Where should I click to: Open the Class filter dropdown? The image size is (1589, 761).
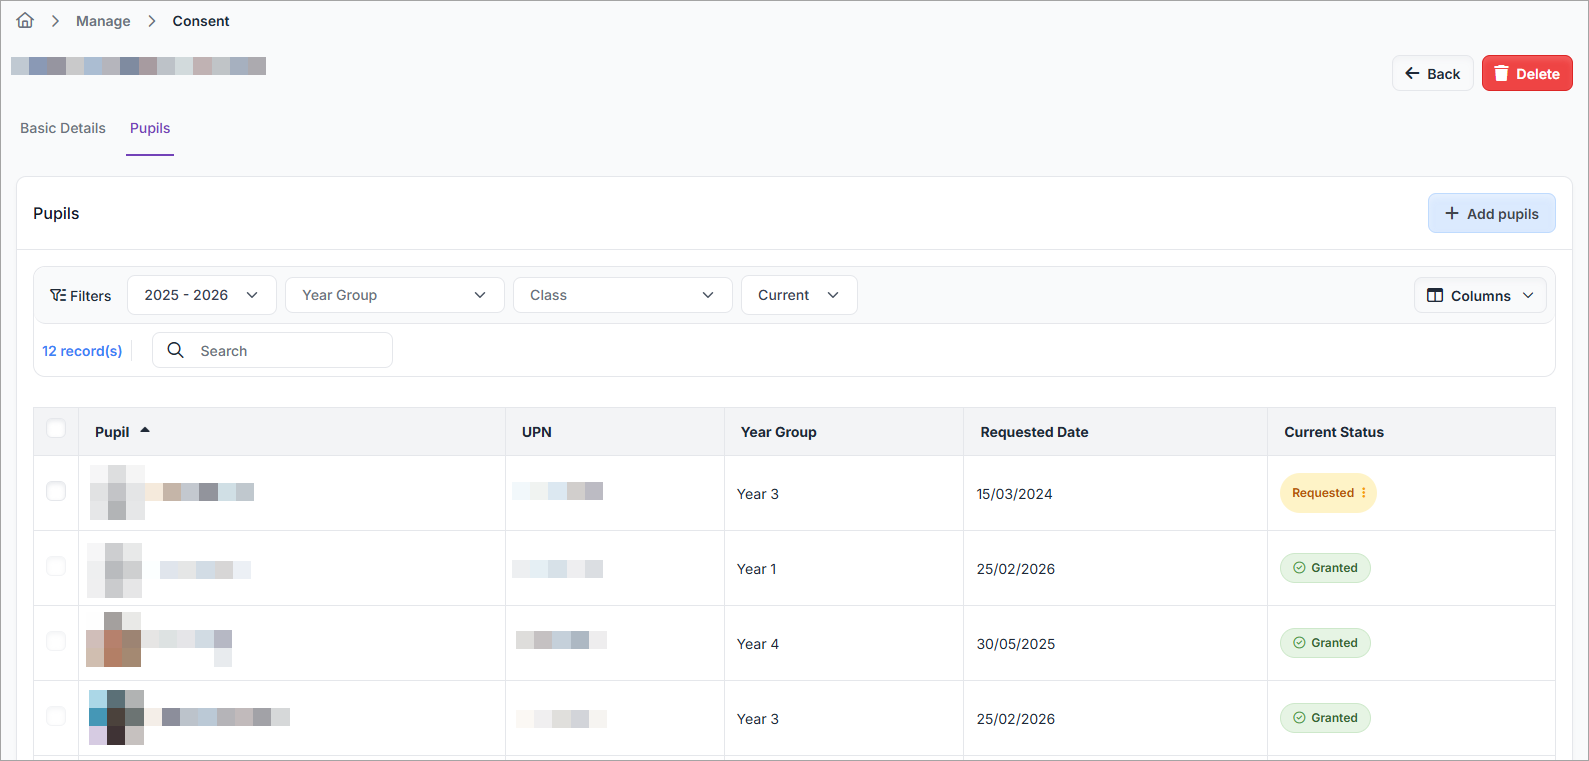[622, 295]
